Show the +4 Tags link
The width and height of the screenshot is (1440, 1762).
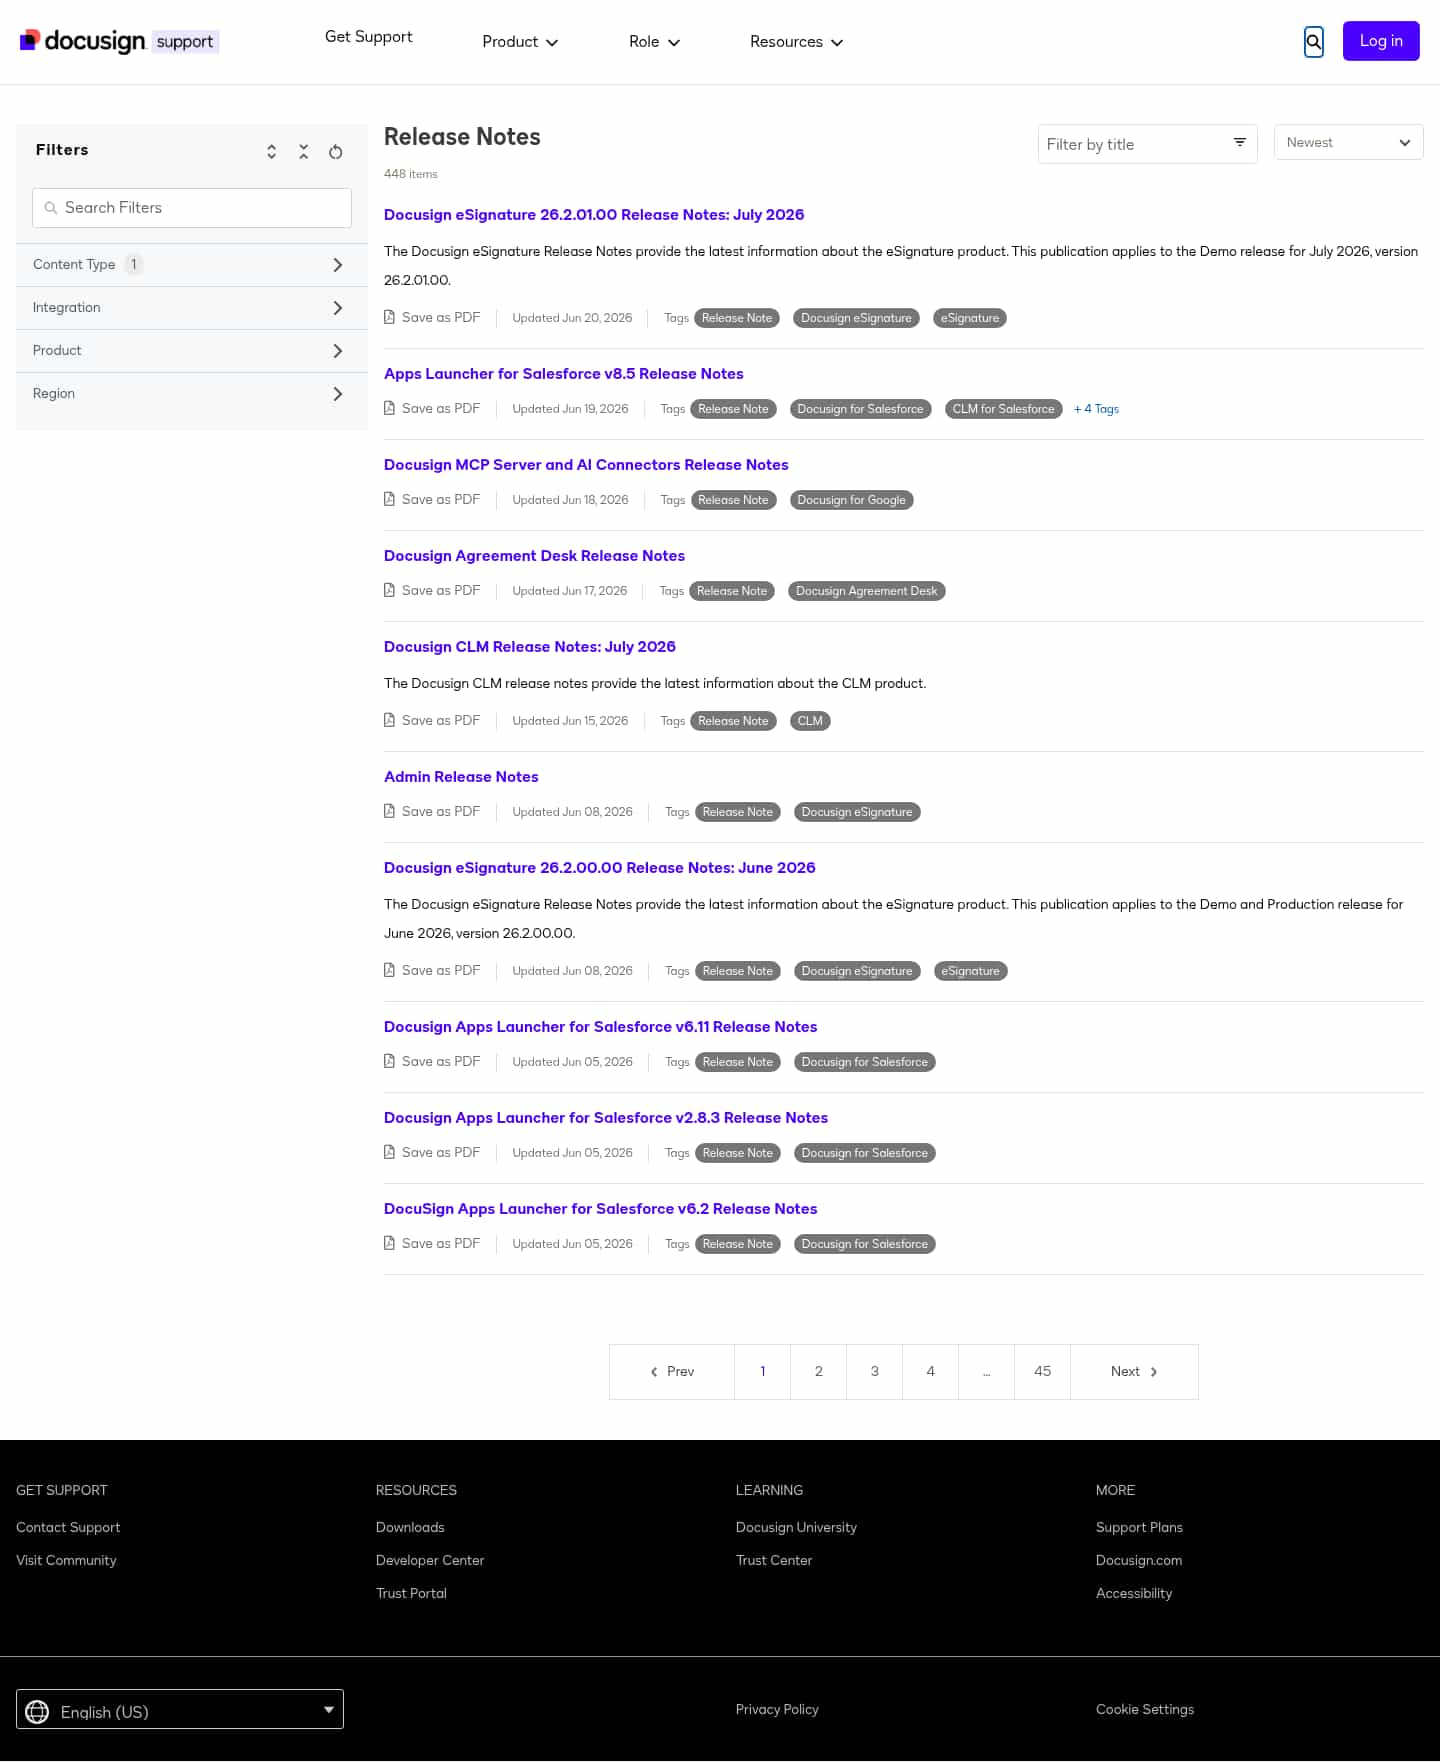click(x=1096, y=409)
